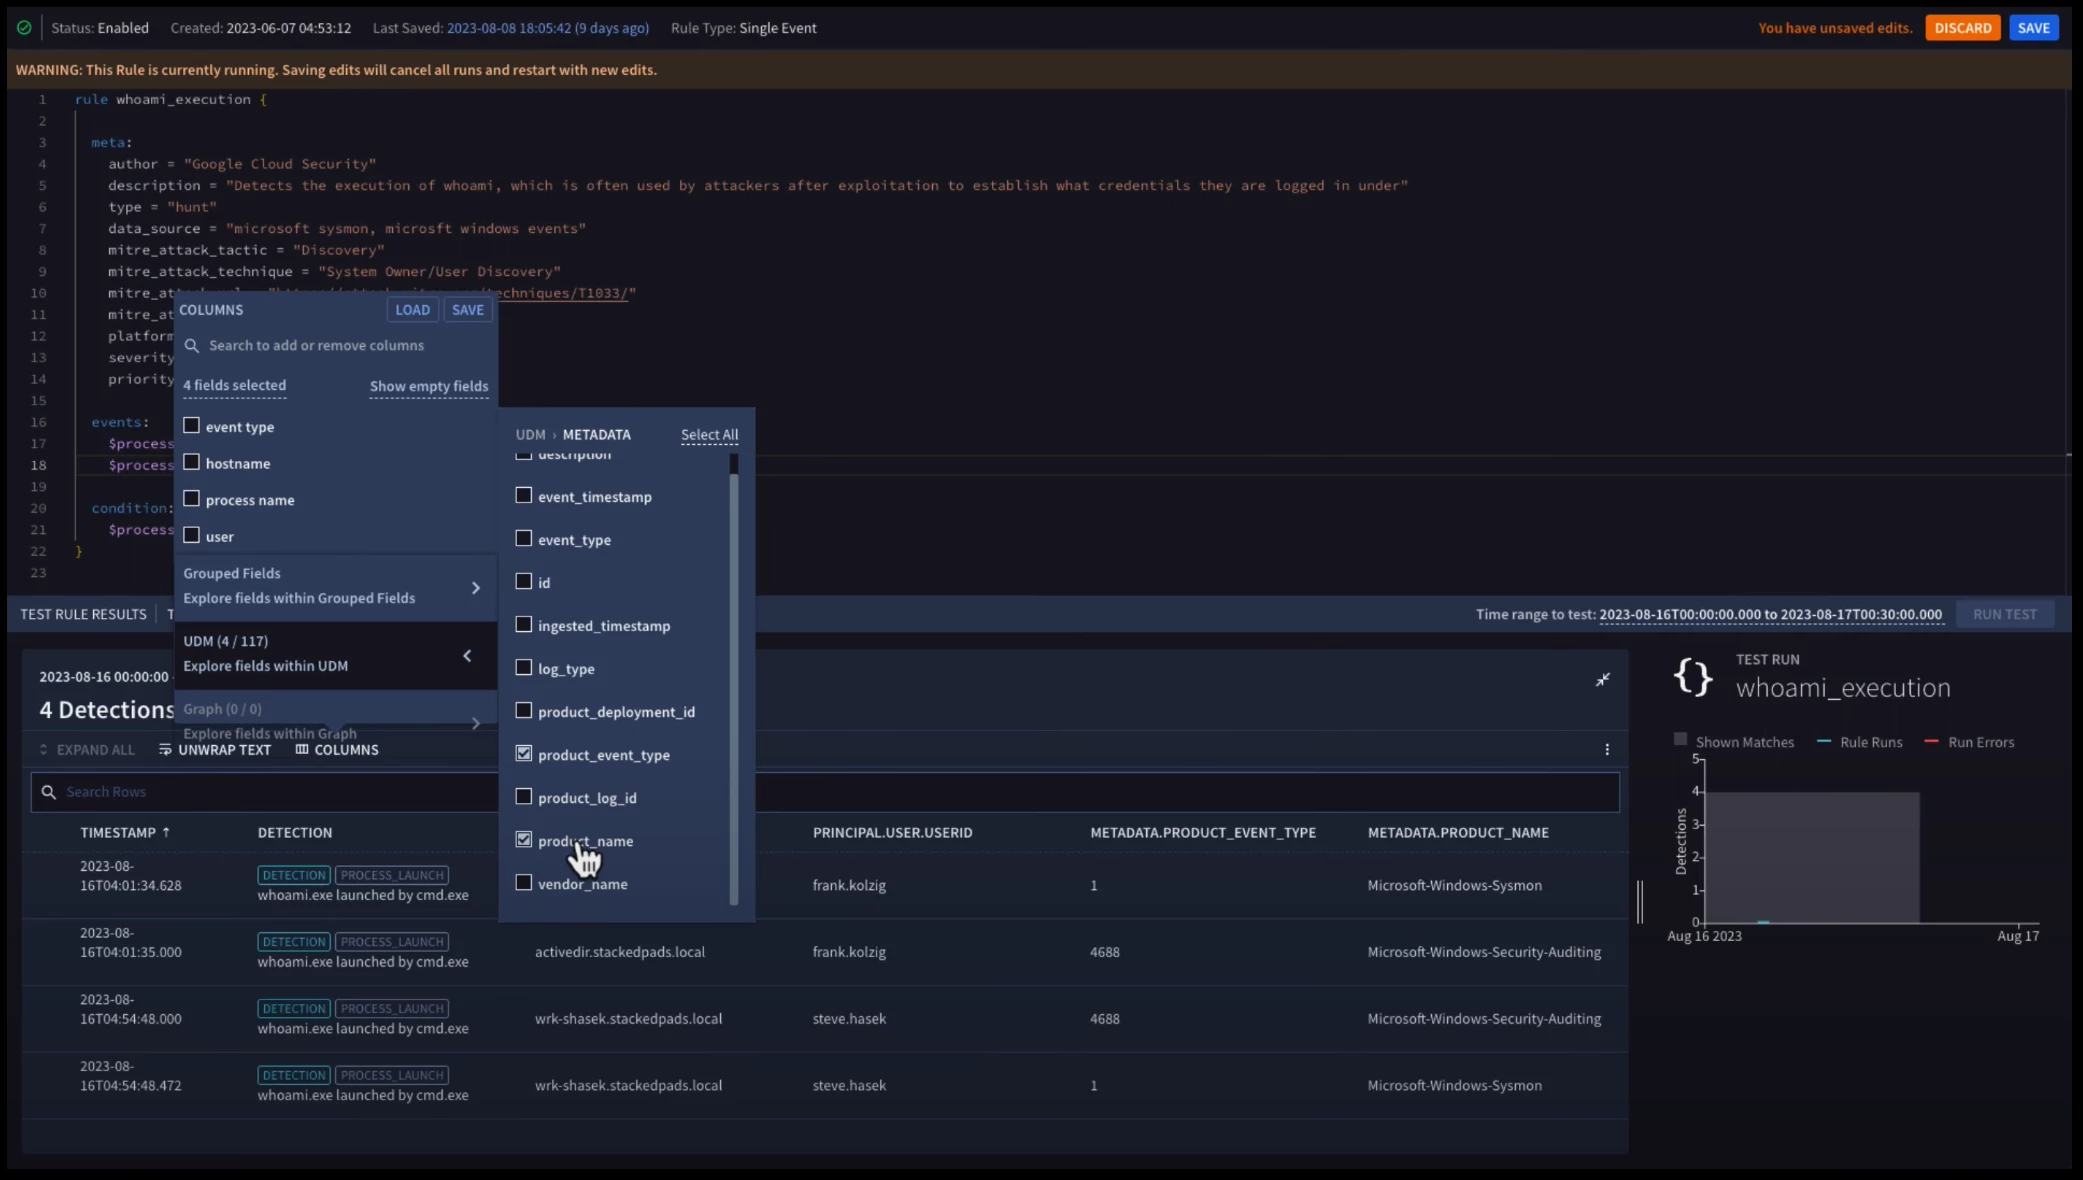Viewport: 2083px width, 1180px height.
Task: Collapse the UDM fields section
Action: (467, 655)
